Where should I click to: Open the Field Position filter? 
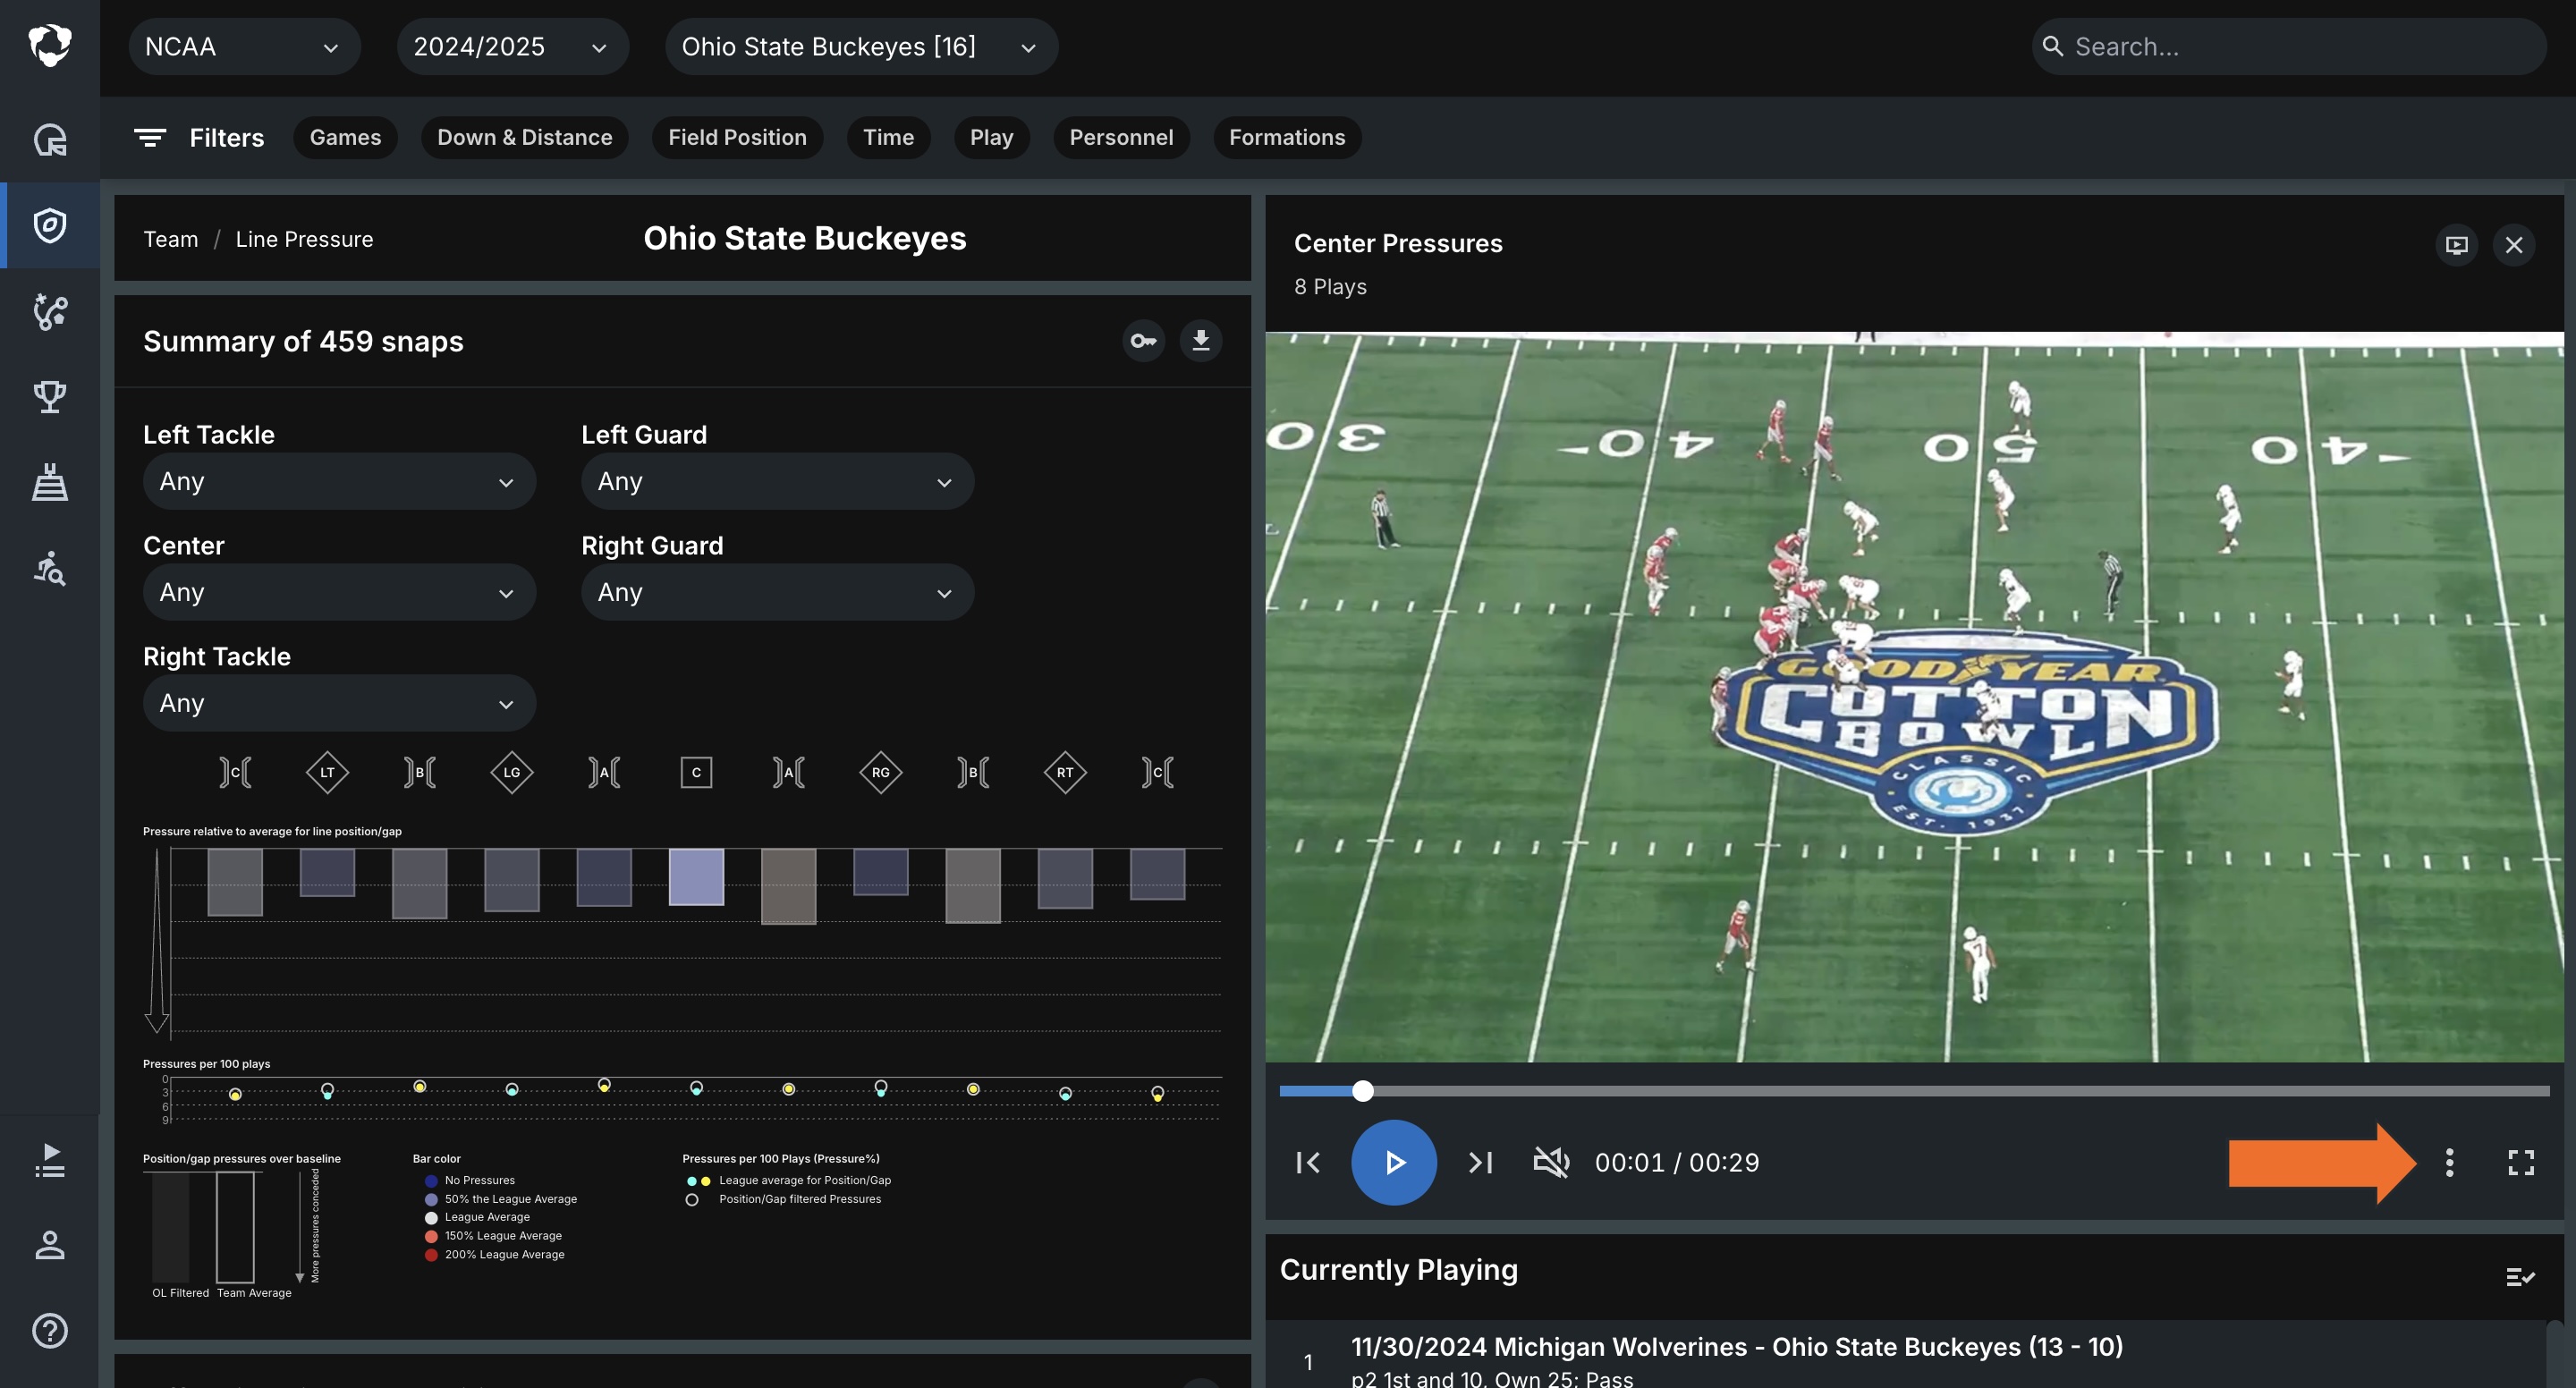737,138
